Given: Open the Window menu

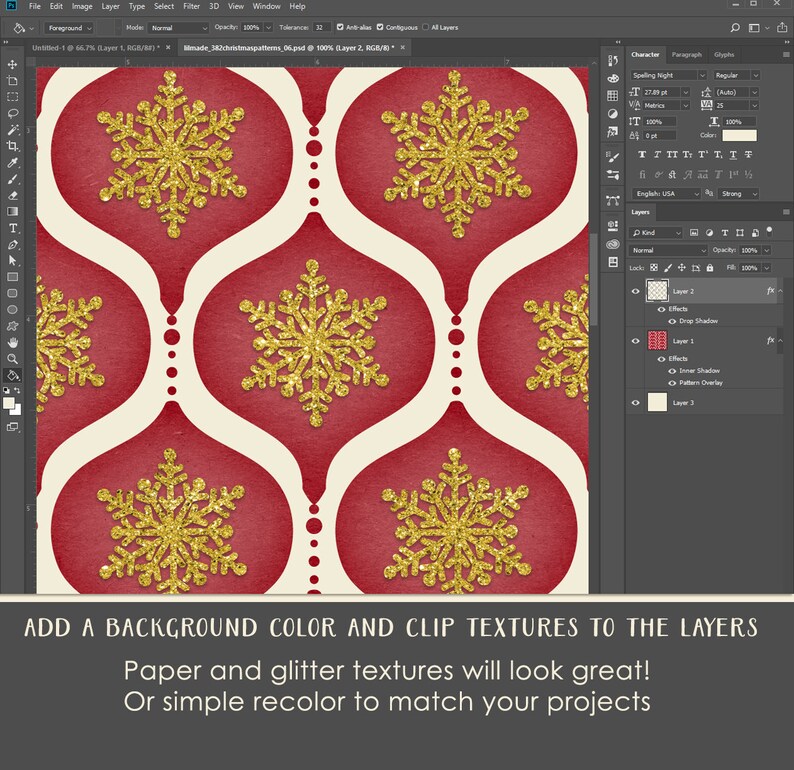Looking at the screenshot, I should coord(266,6).
